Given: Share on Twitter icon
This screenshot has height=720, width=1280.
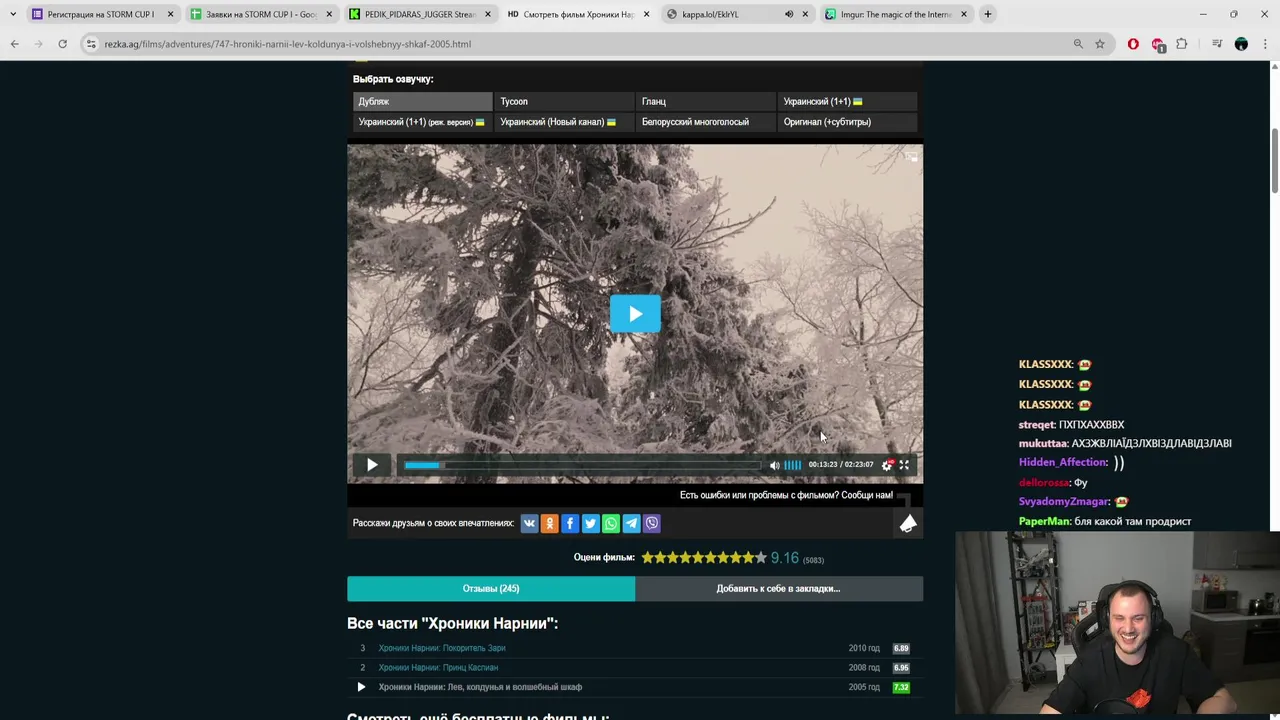Looking at the screenshot, I should point(590,523).
